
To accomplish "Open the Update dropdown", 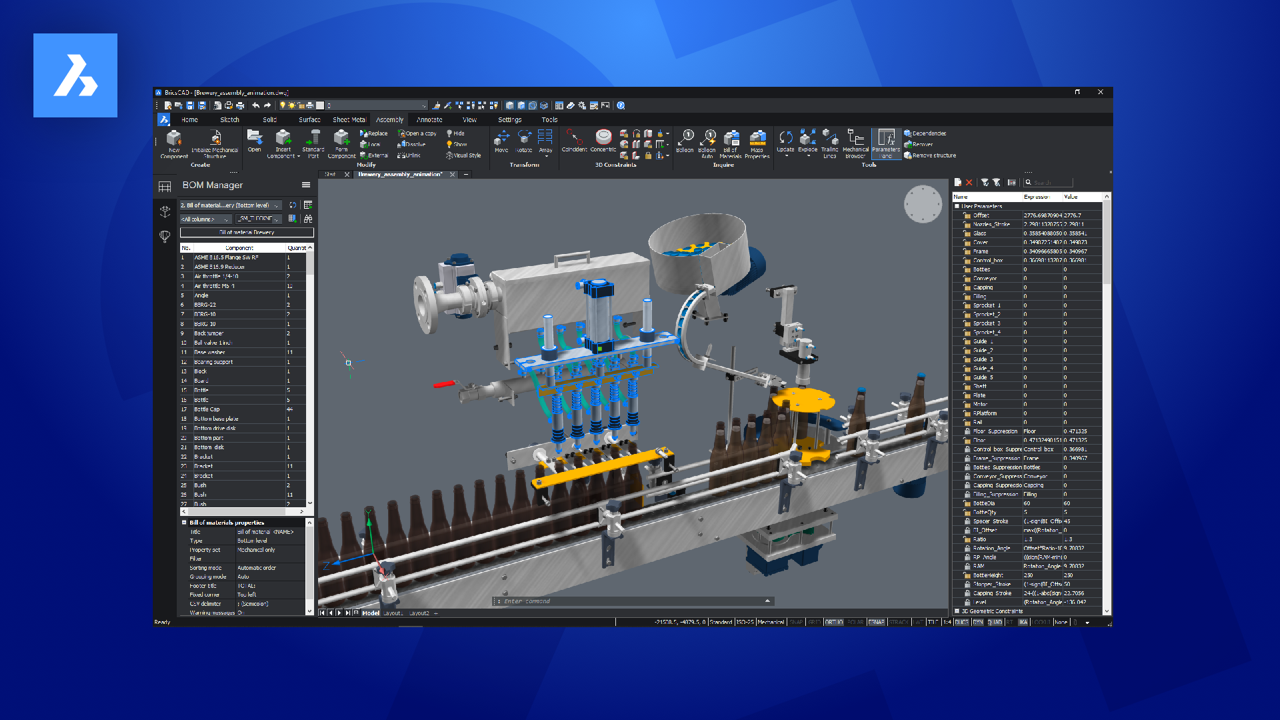I will [x=785, y=155].
